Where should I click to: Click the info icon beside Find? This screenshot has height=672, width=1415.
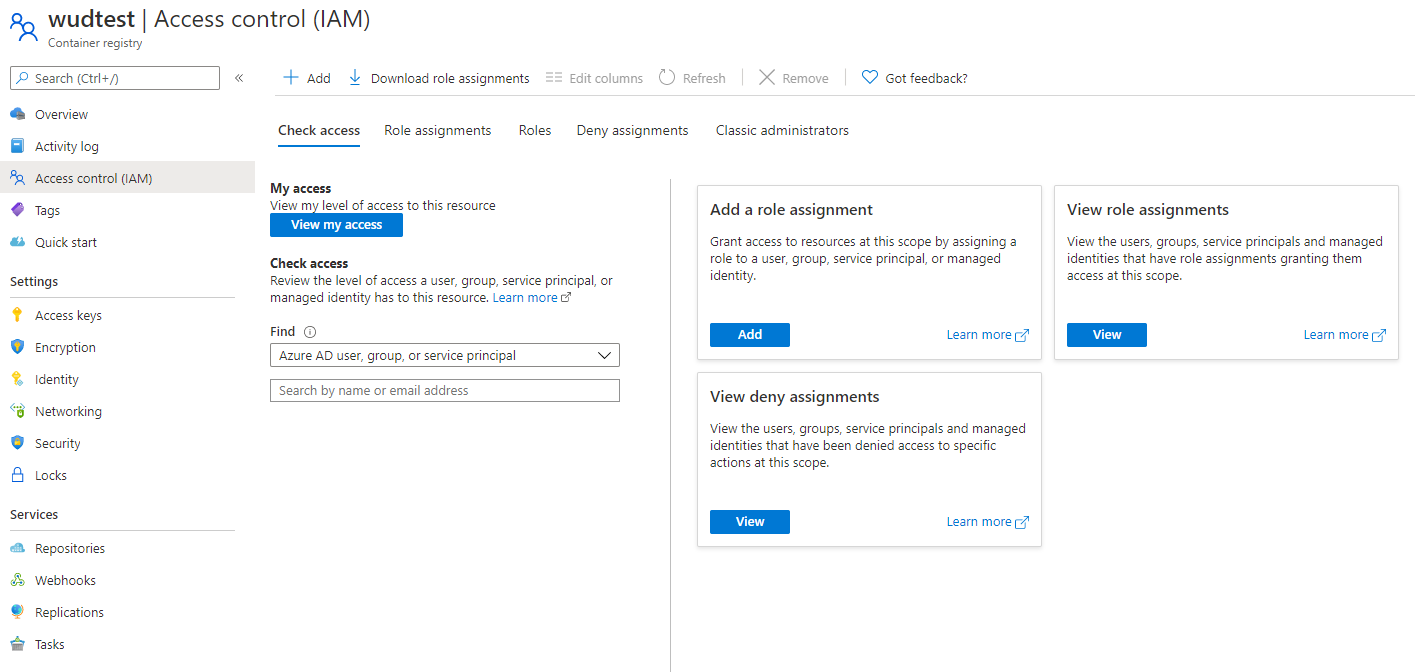[310, 332]
